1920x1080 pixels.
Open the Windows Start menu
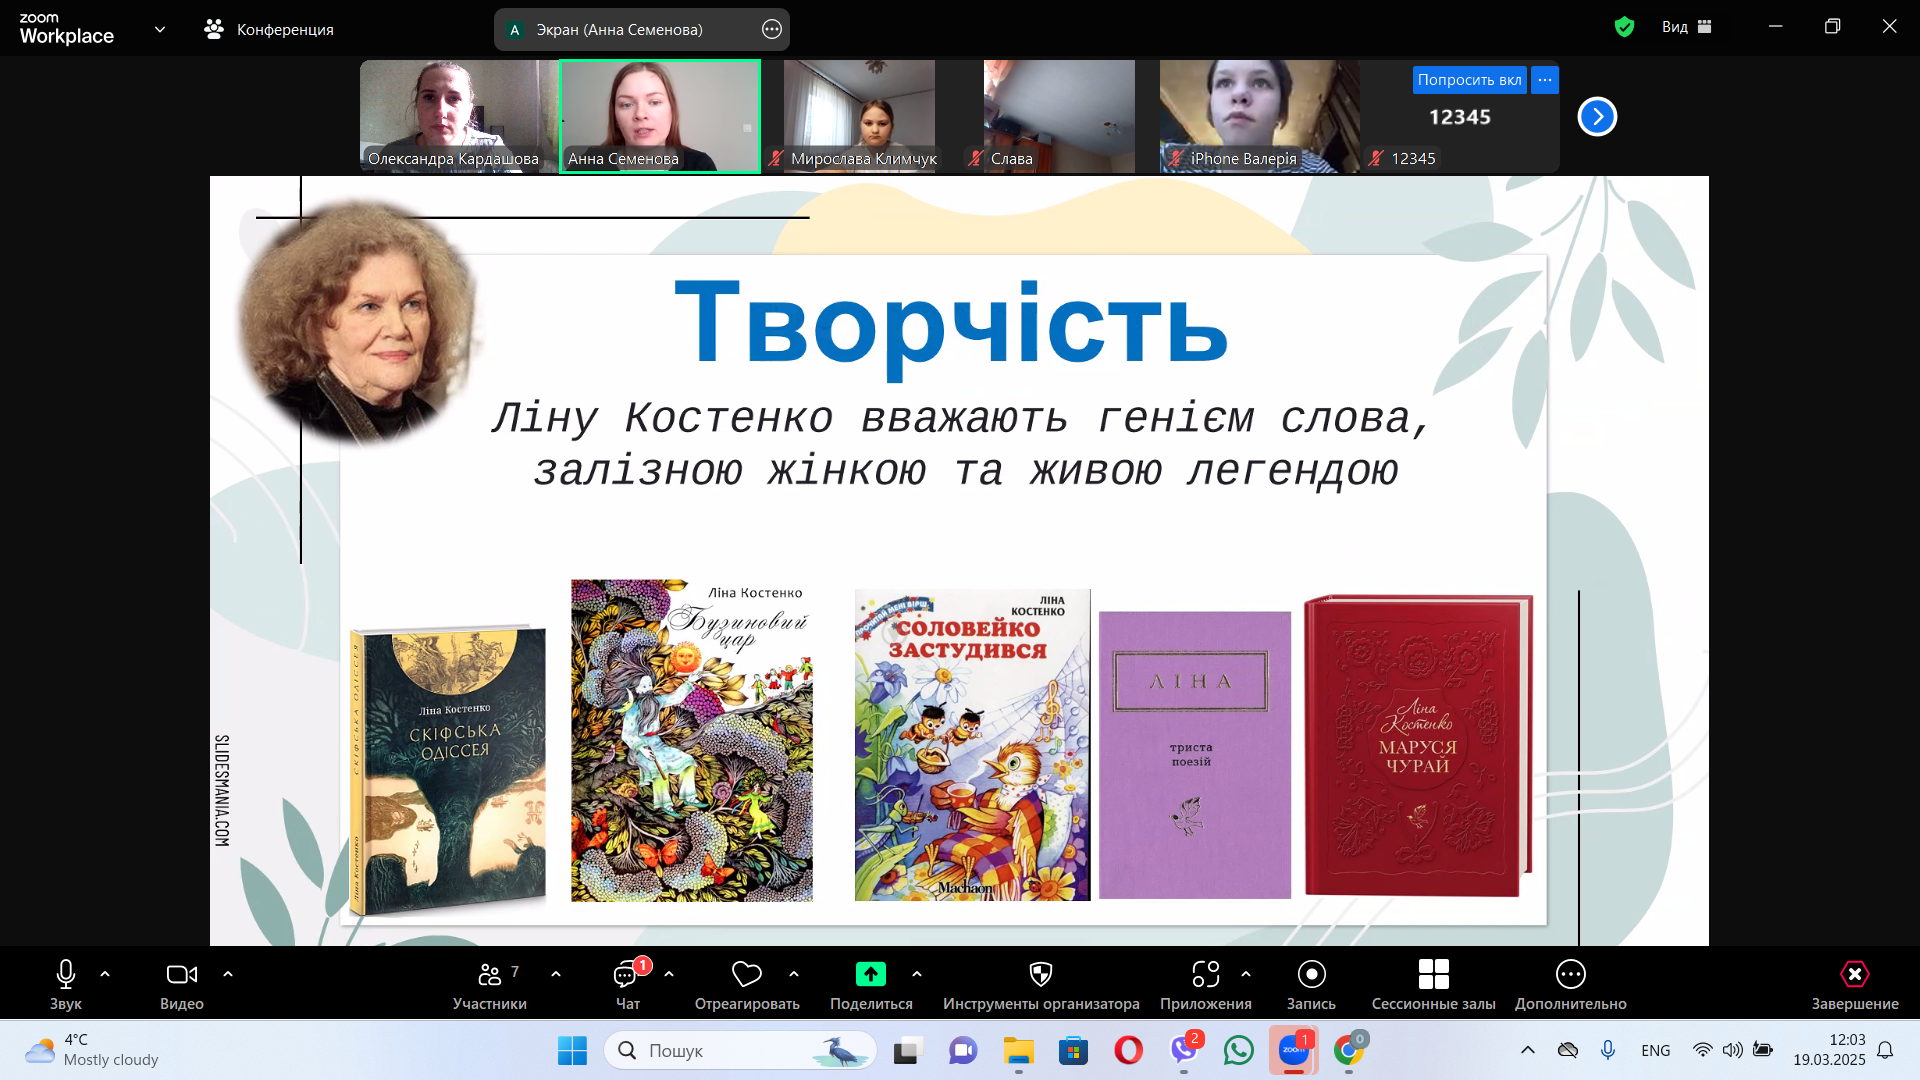[x=572, y=1051]
